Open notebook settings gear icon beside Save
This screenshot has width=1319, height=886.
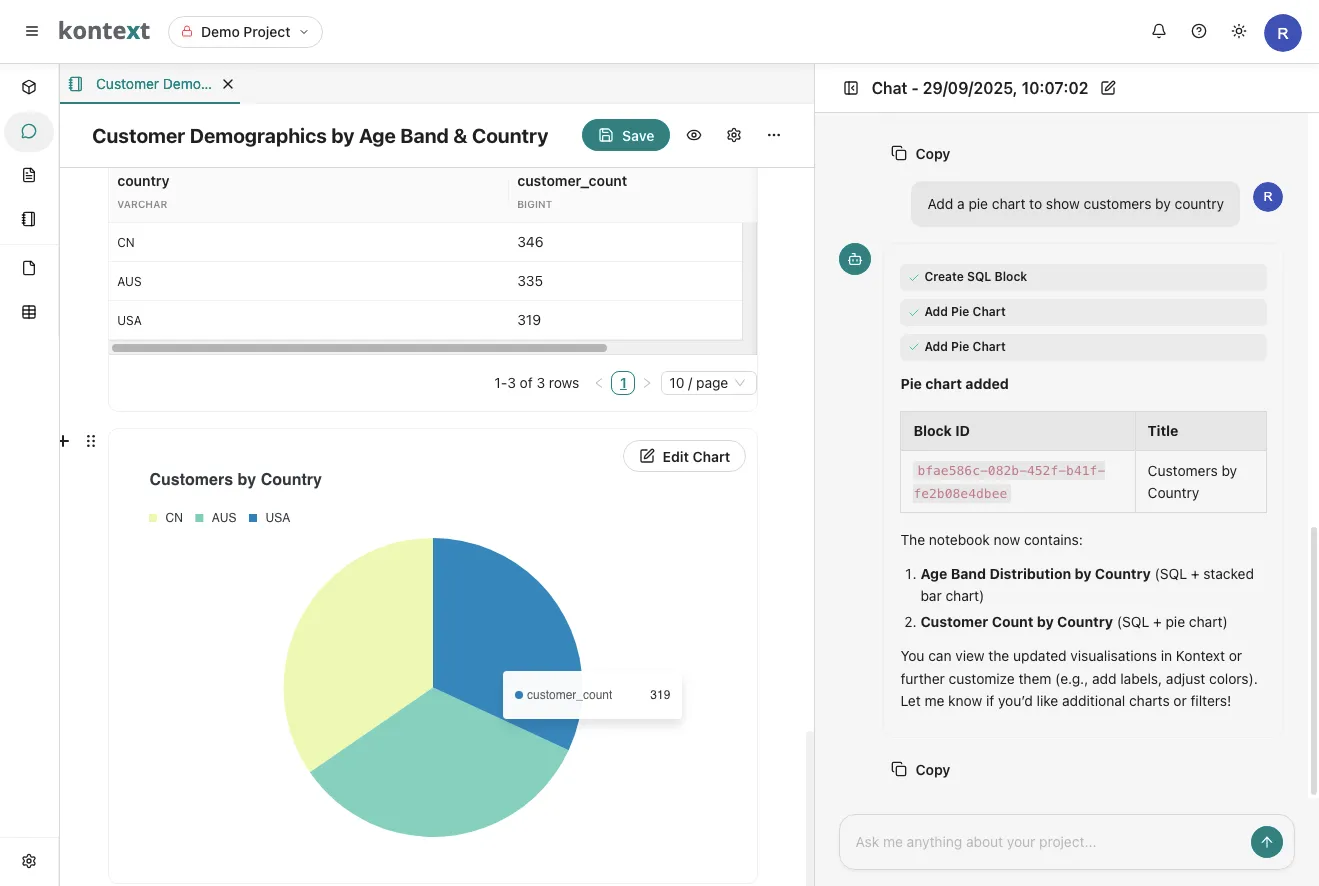[734, 135]
